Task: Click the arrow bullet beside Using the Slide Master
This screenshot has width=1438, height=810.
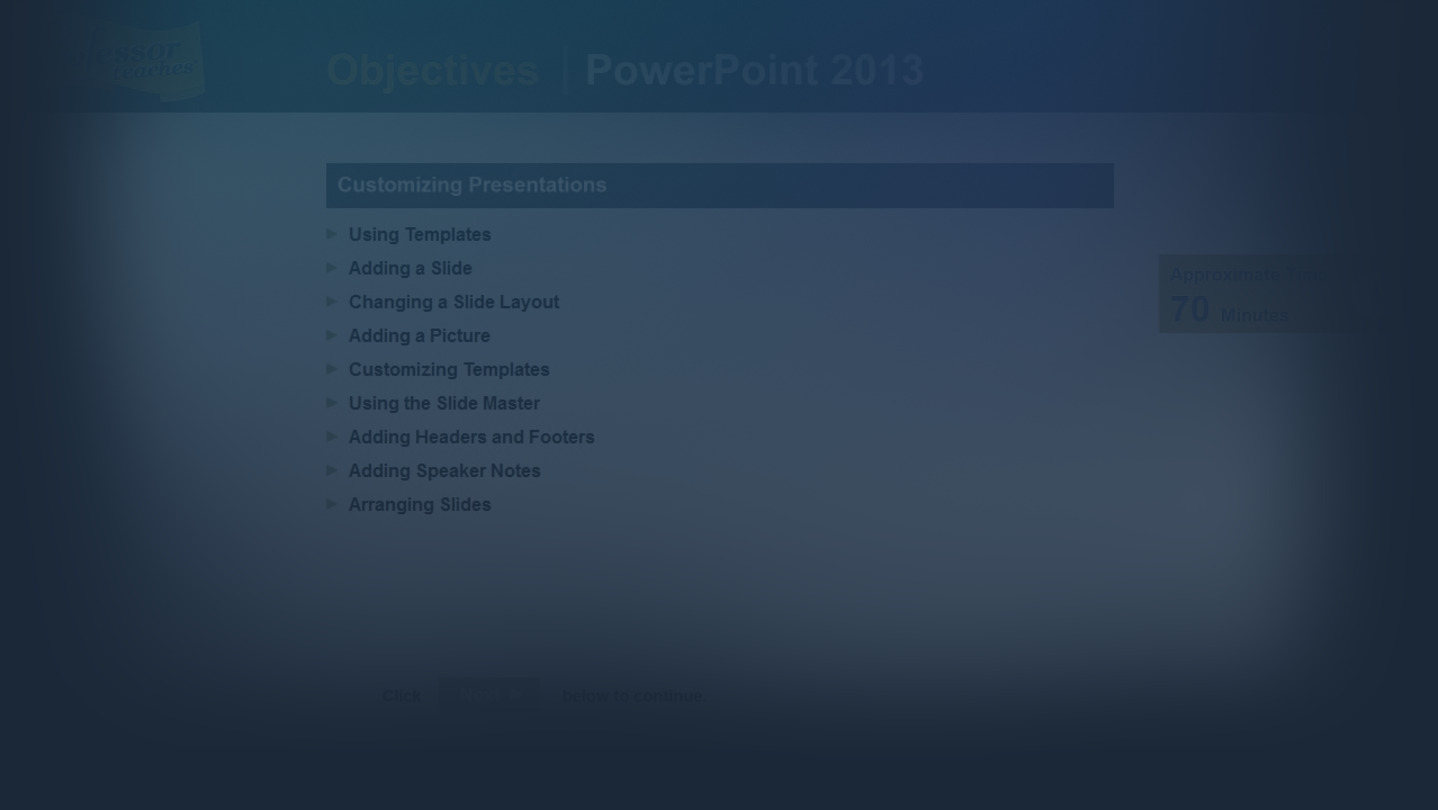Action: point(332,403)
